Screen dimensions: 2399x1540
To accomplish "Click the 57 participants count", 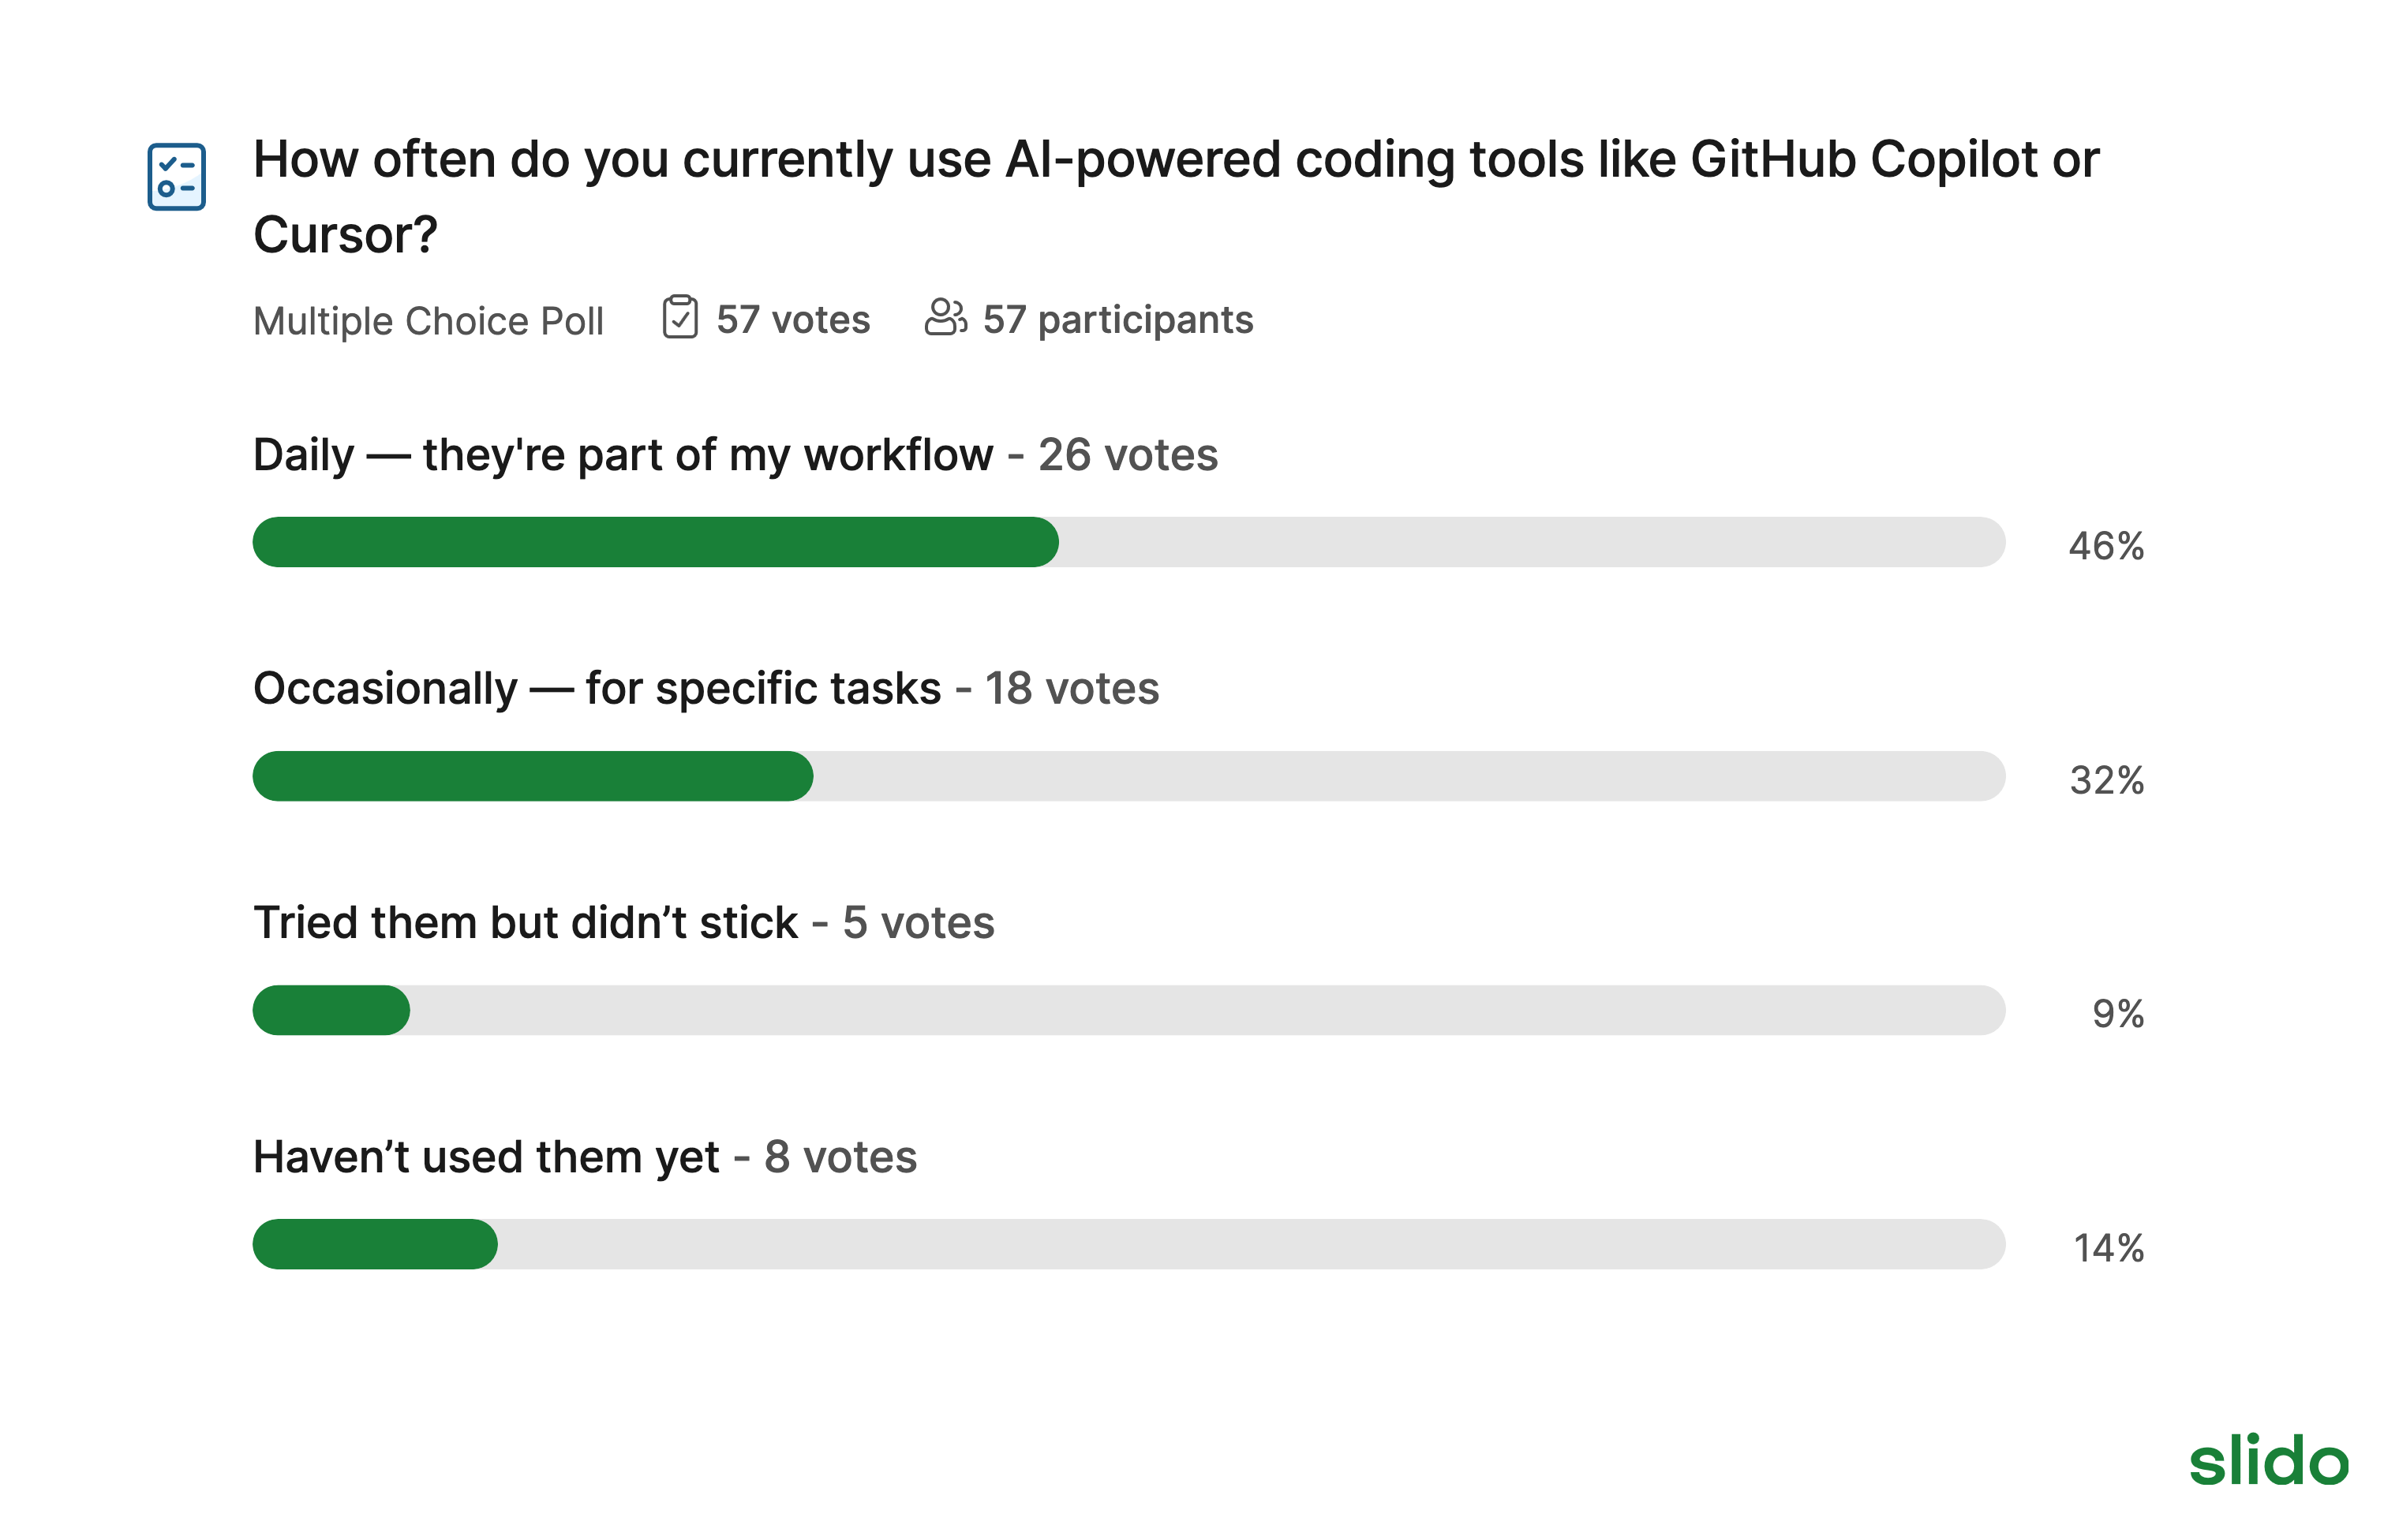I will pos(1118,320).
